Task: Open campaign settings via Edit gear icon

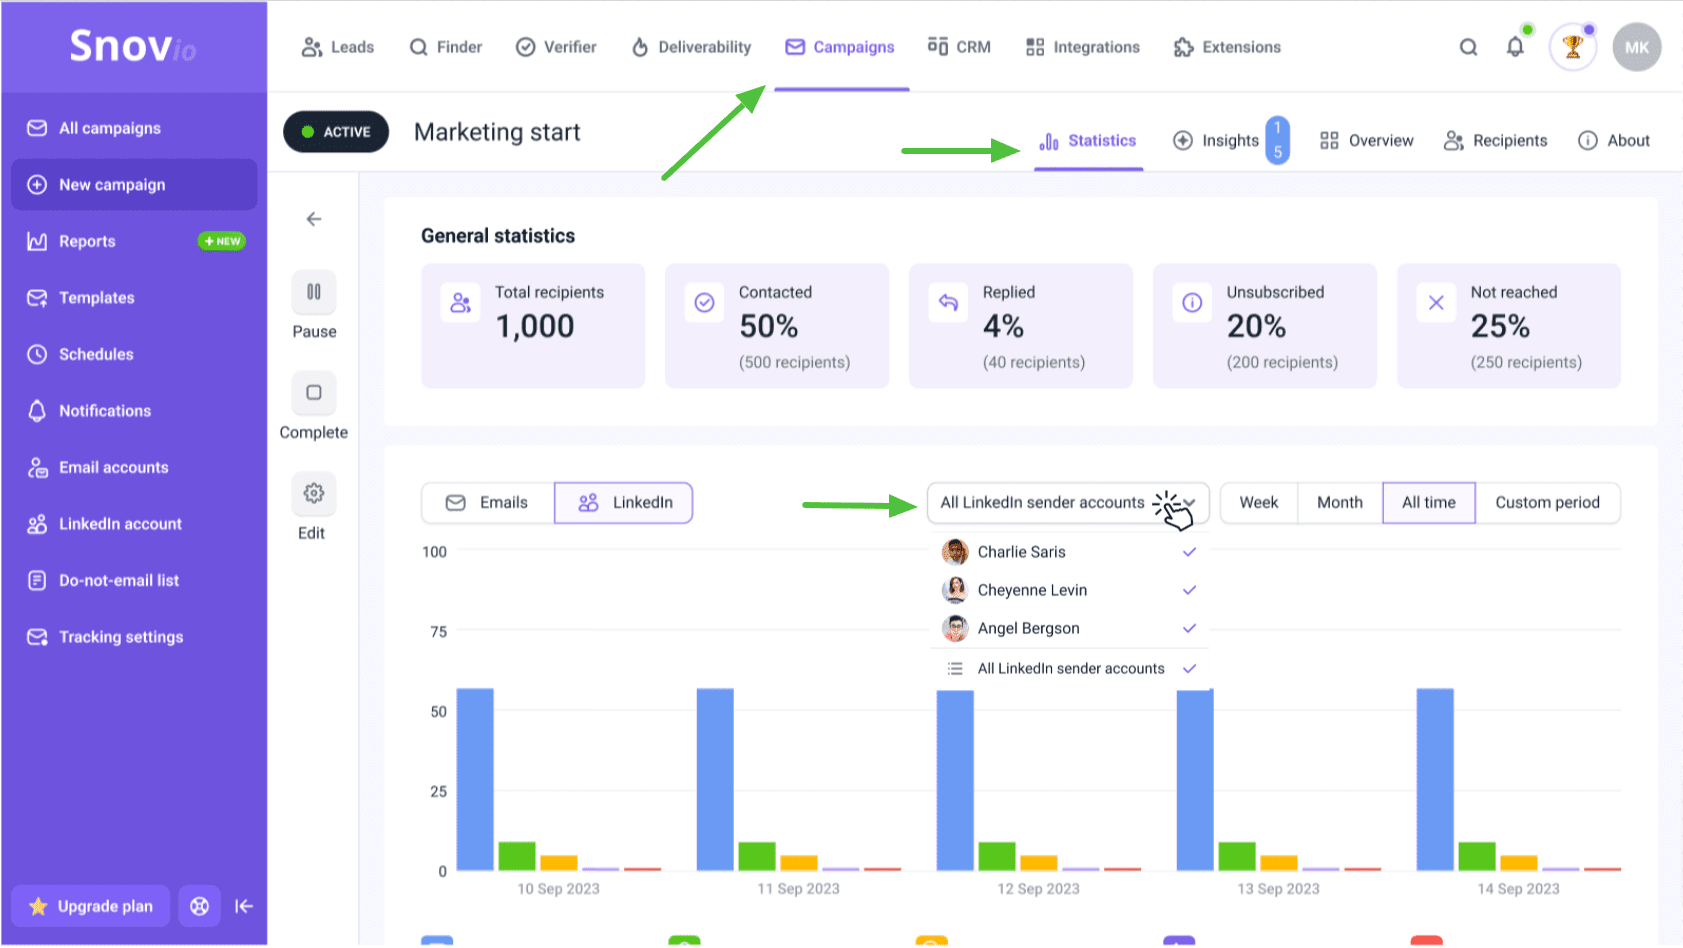Action: pyautogui.click(x=314, y=493)
